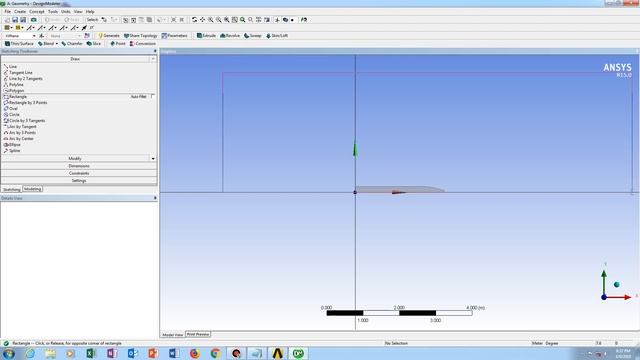Select the Spline tool

(12, 151)
